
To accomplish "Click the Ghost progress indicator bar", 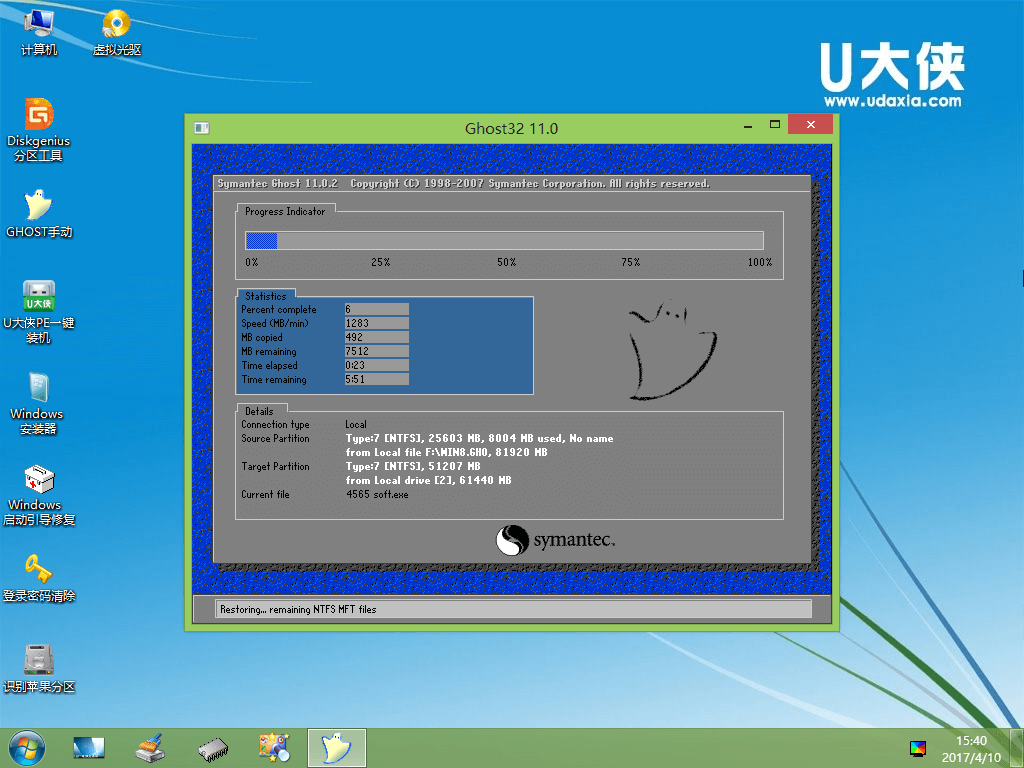I will tap(504, 240).
